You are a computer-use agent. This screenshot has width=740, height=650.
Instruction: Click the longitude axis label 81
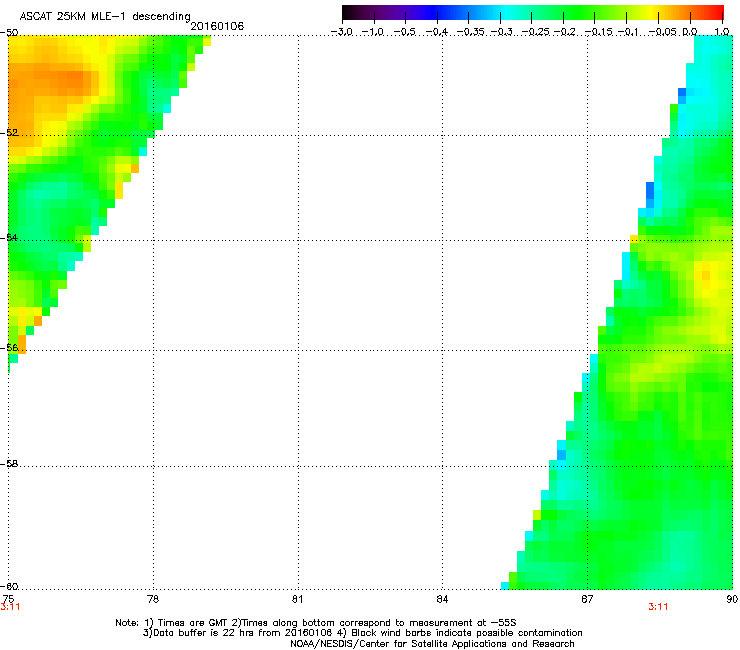(x=297, y=599)
